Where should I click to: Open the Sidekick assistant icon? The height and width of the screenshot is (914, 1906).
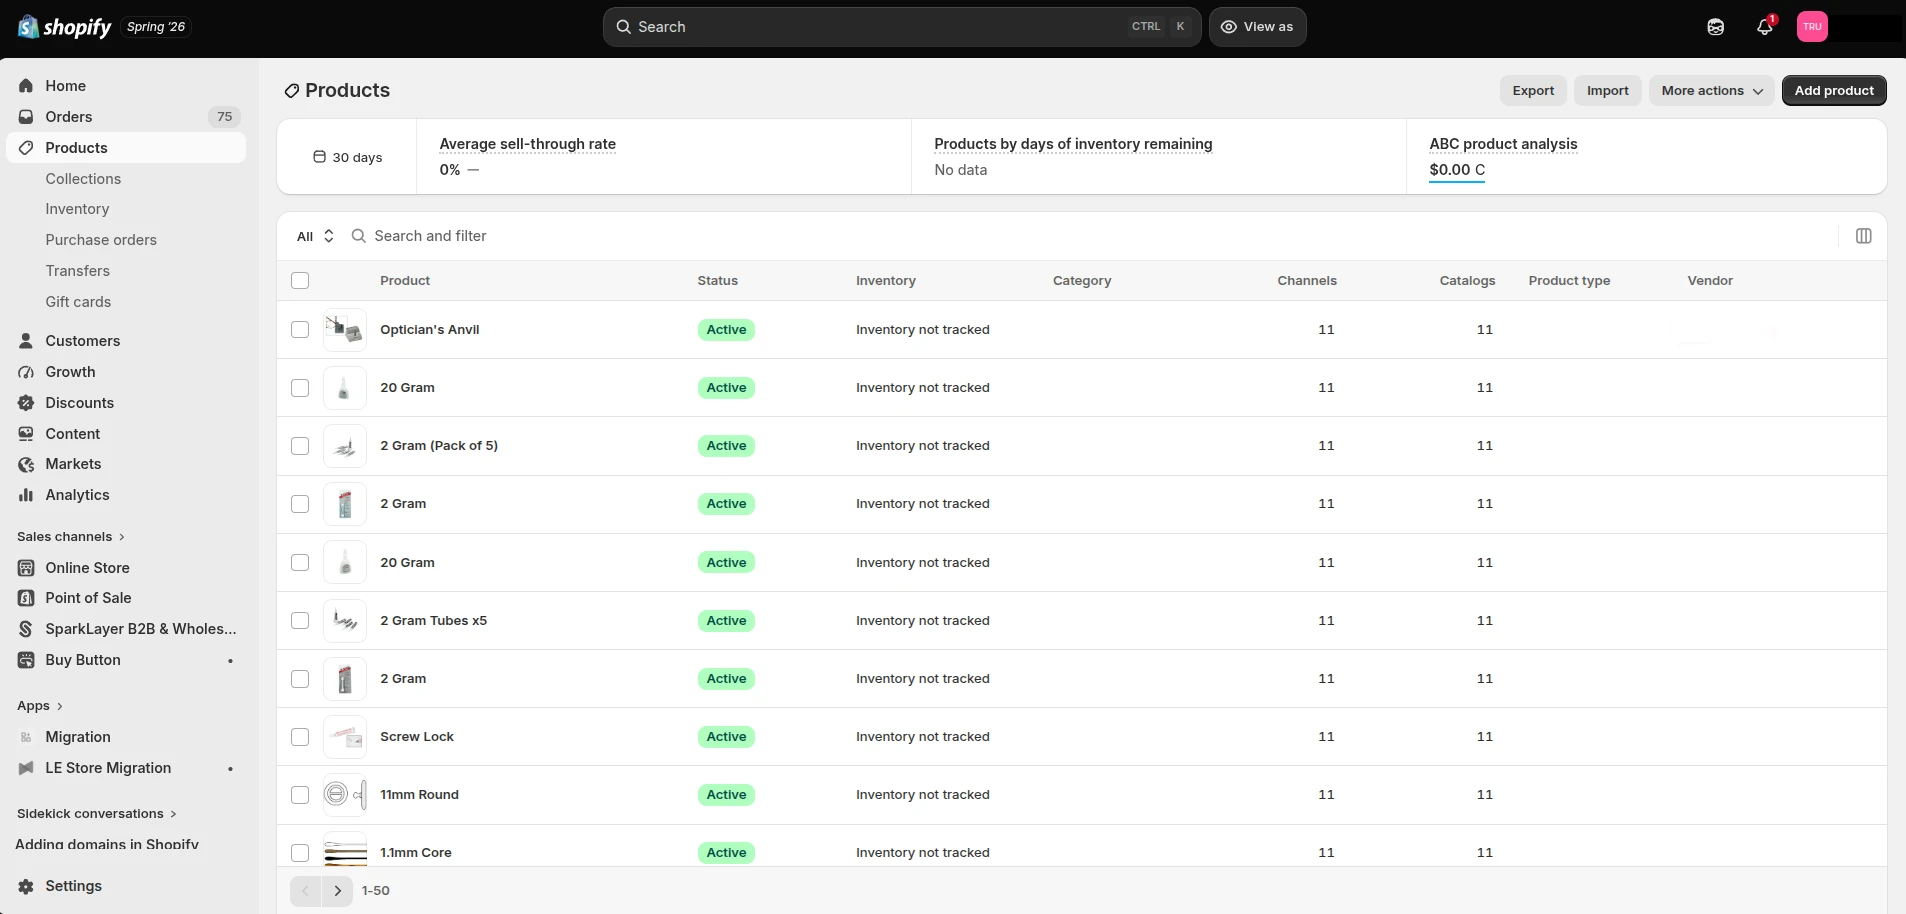click(1716, 27)
